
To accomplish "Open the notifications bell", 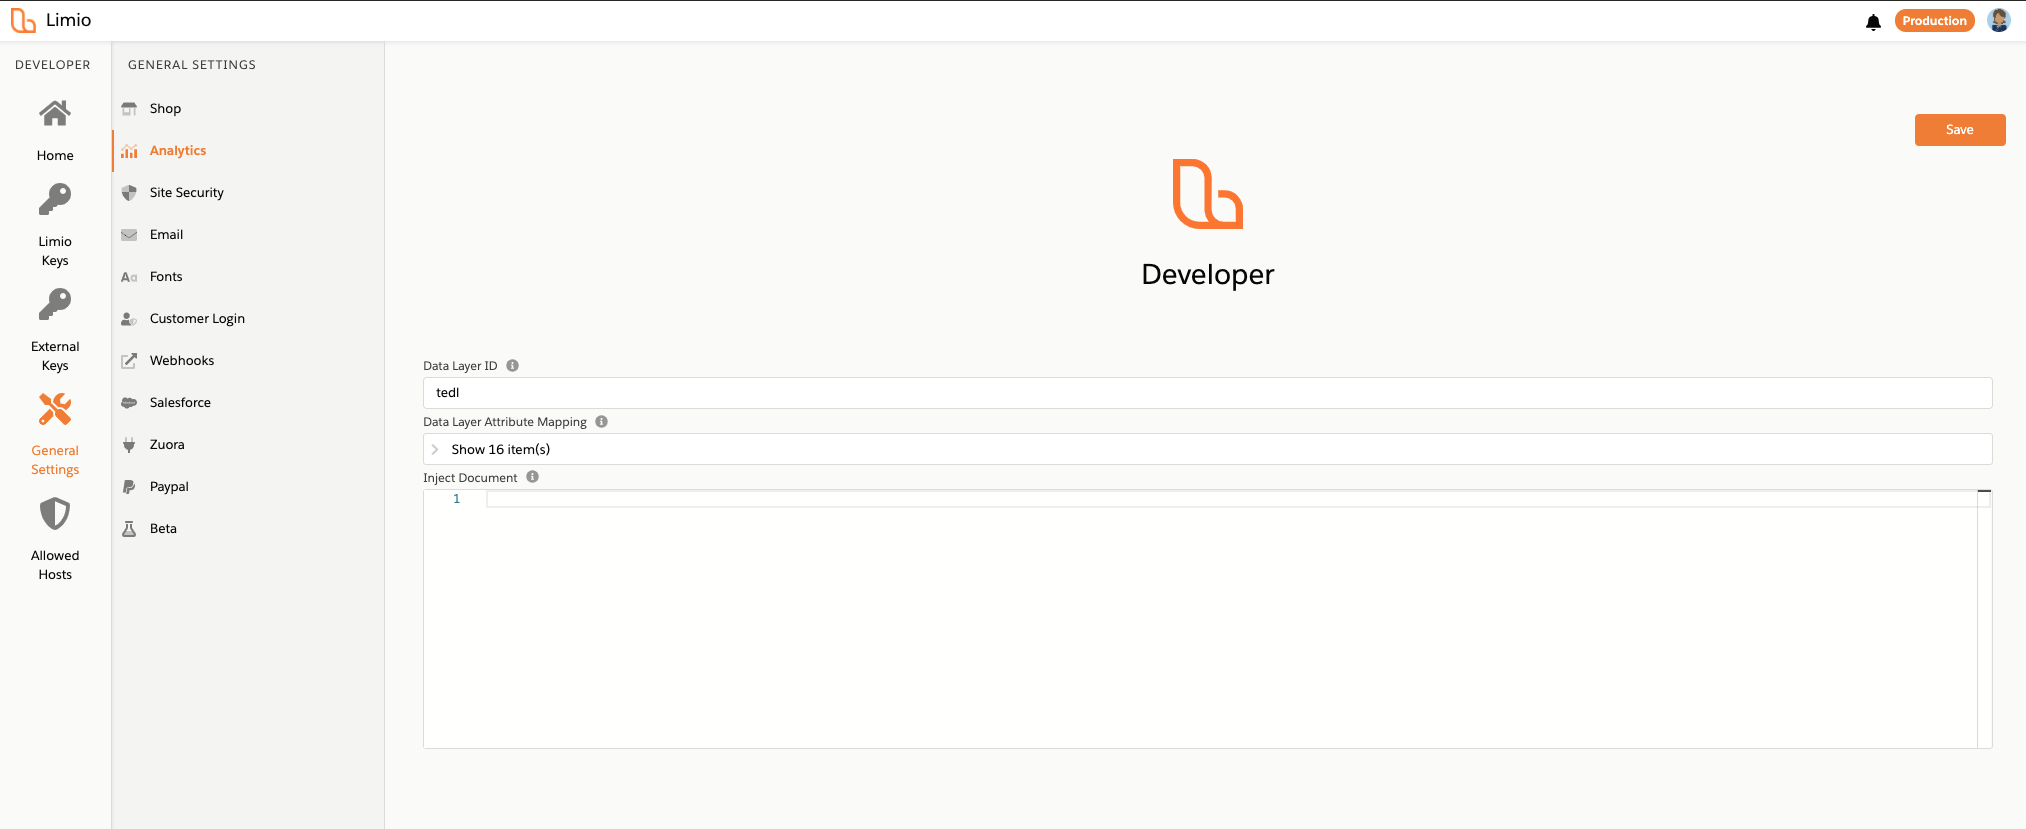I will (1873, 22).
